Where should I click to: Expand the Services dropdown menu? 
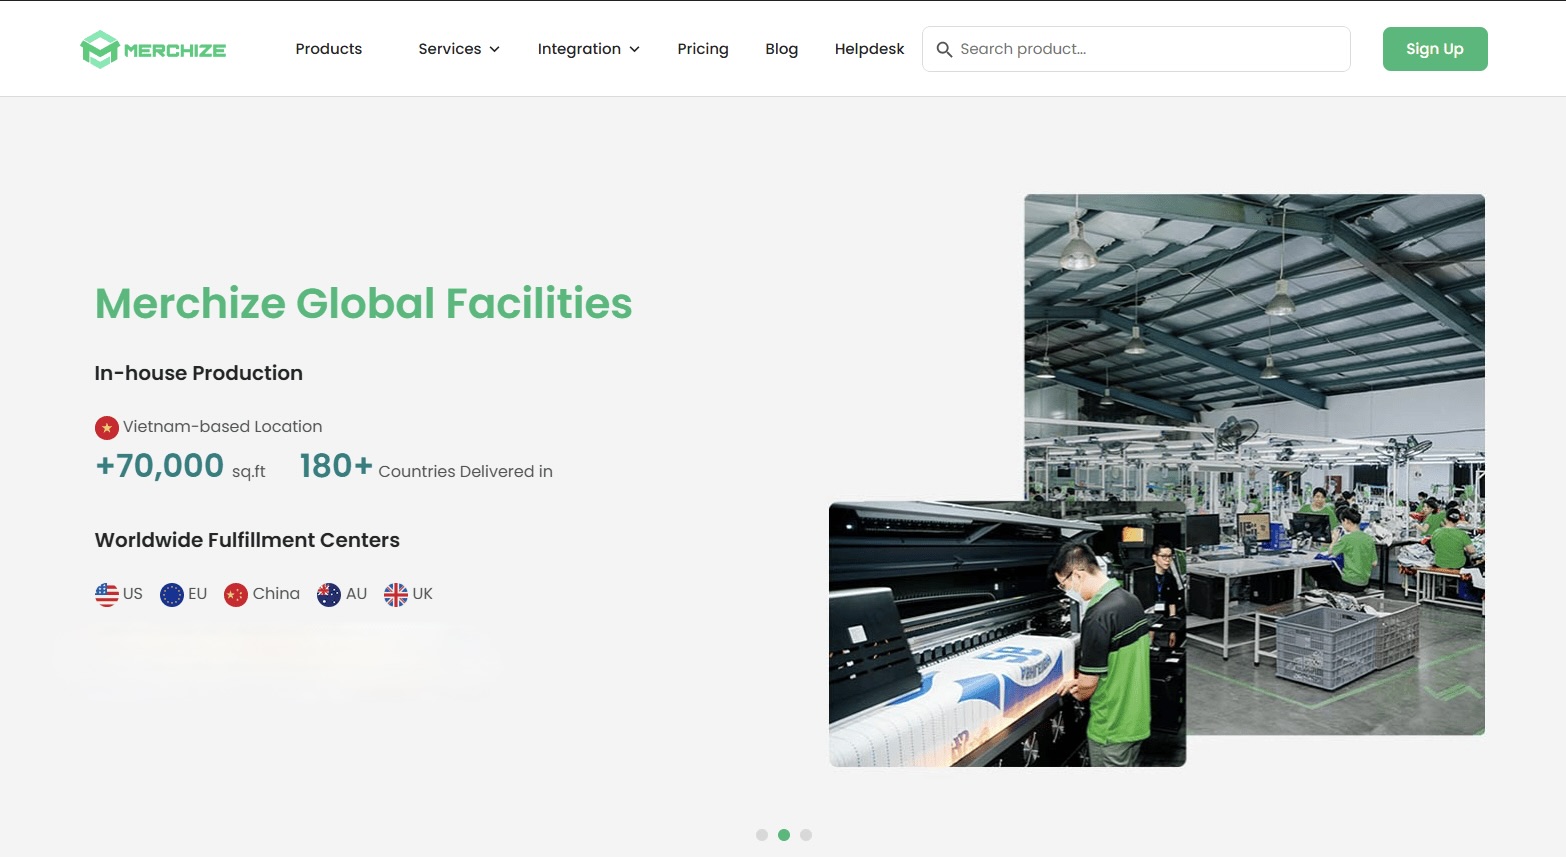click(459, 49)
